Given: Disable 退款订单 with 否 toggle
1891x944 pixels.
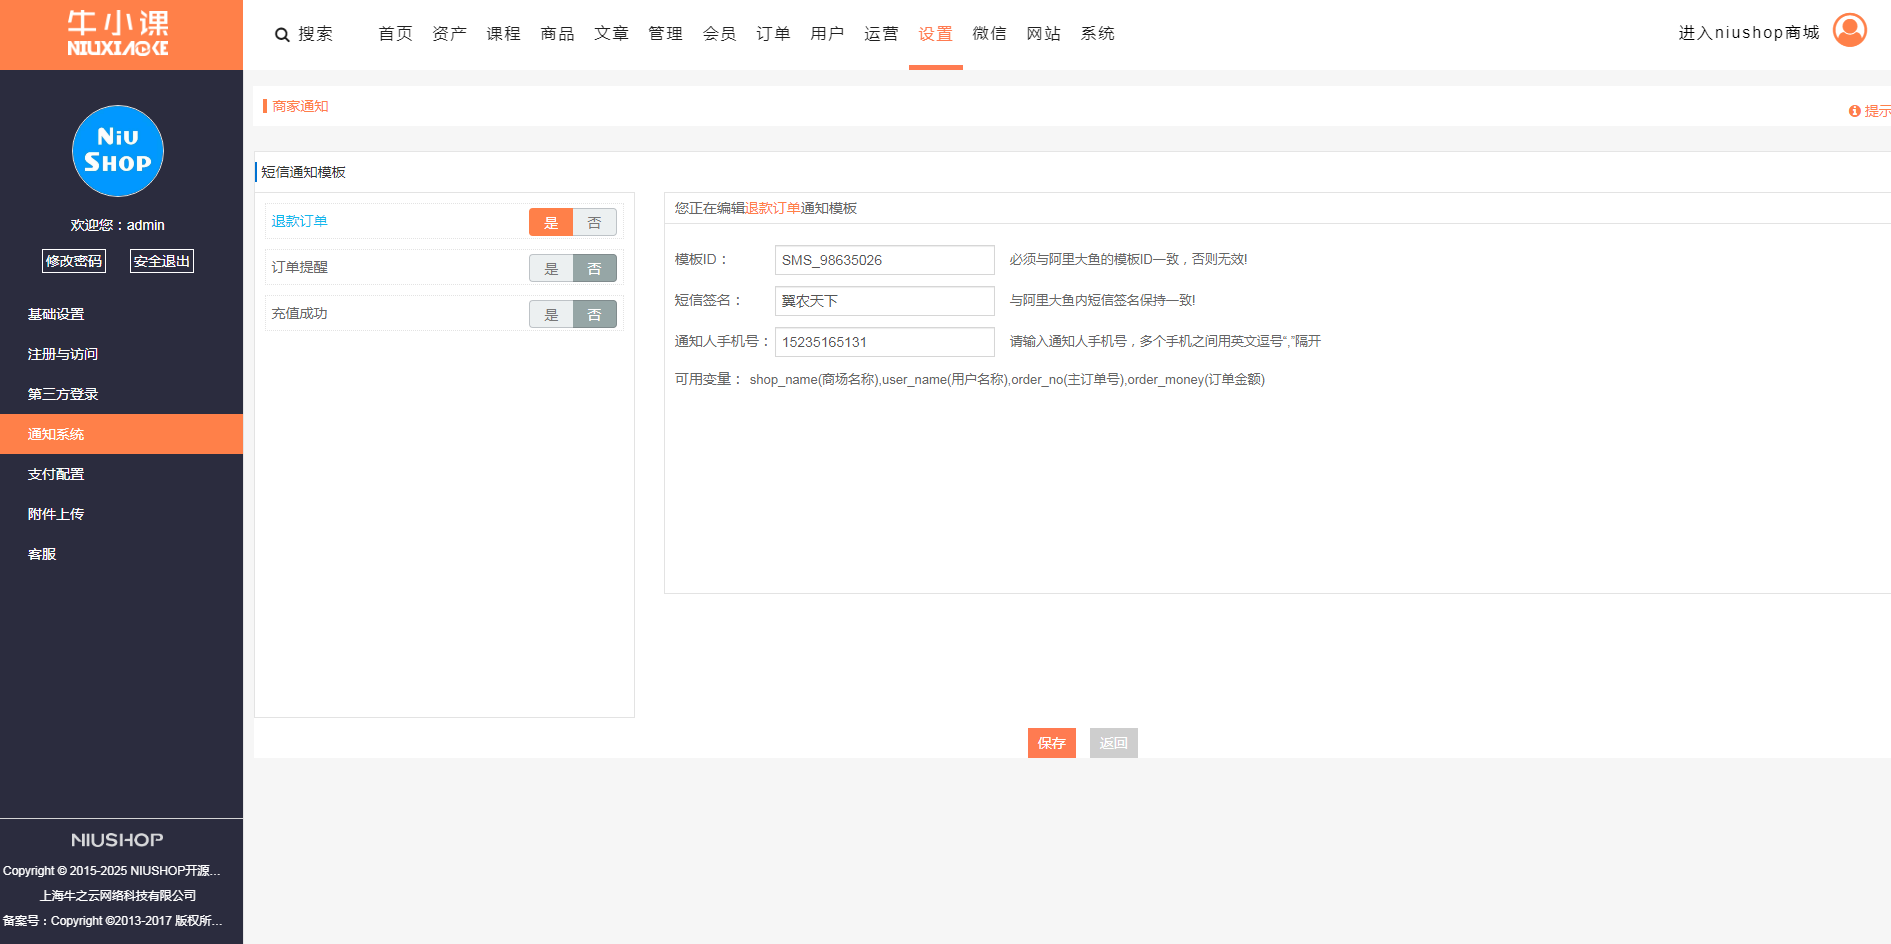Looking at the screenshot, I should coord(594,222).
